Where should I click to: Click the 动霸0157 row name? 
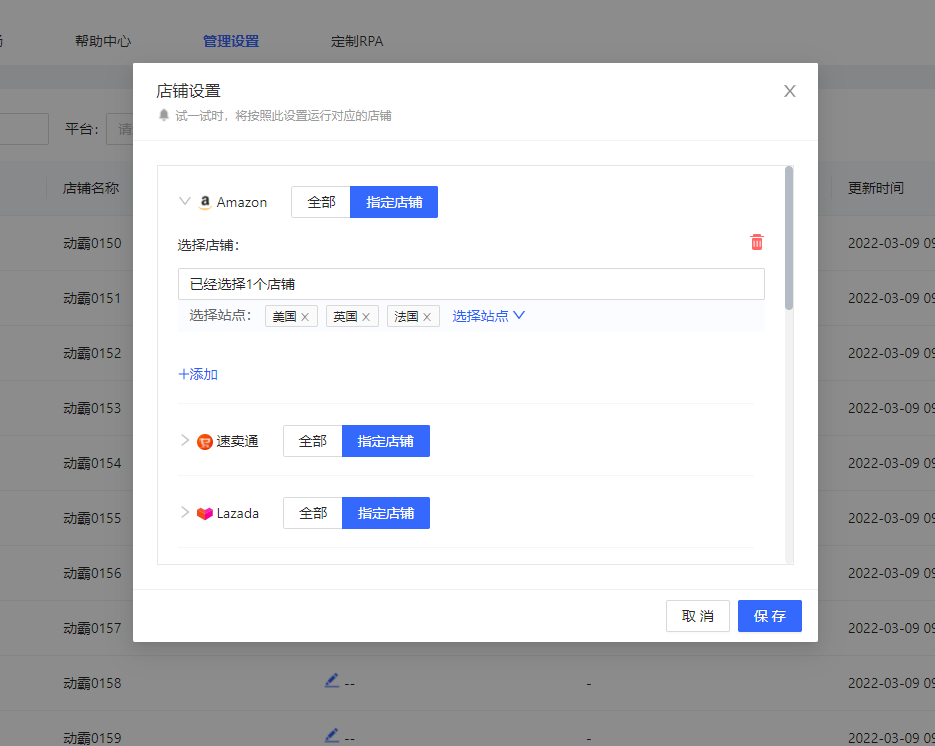click(x=92, y=628)
